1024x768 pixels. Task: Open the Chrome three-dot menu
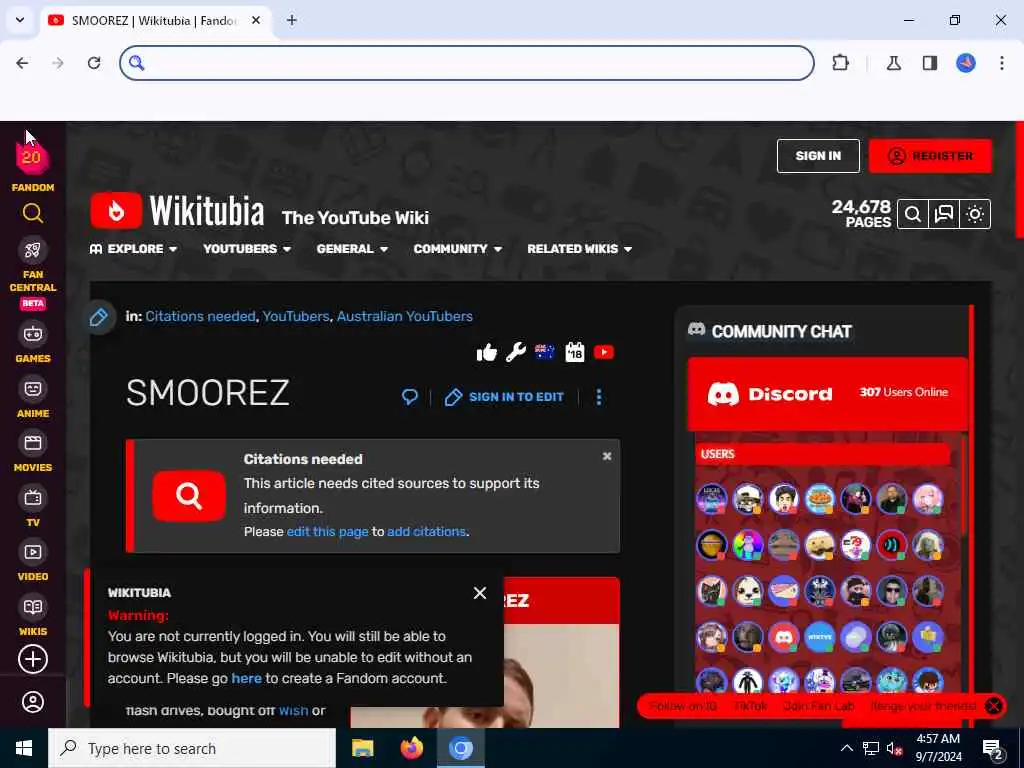pyautogui.click(x=1002, y=63)
